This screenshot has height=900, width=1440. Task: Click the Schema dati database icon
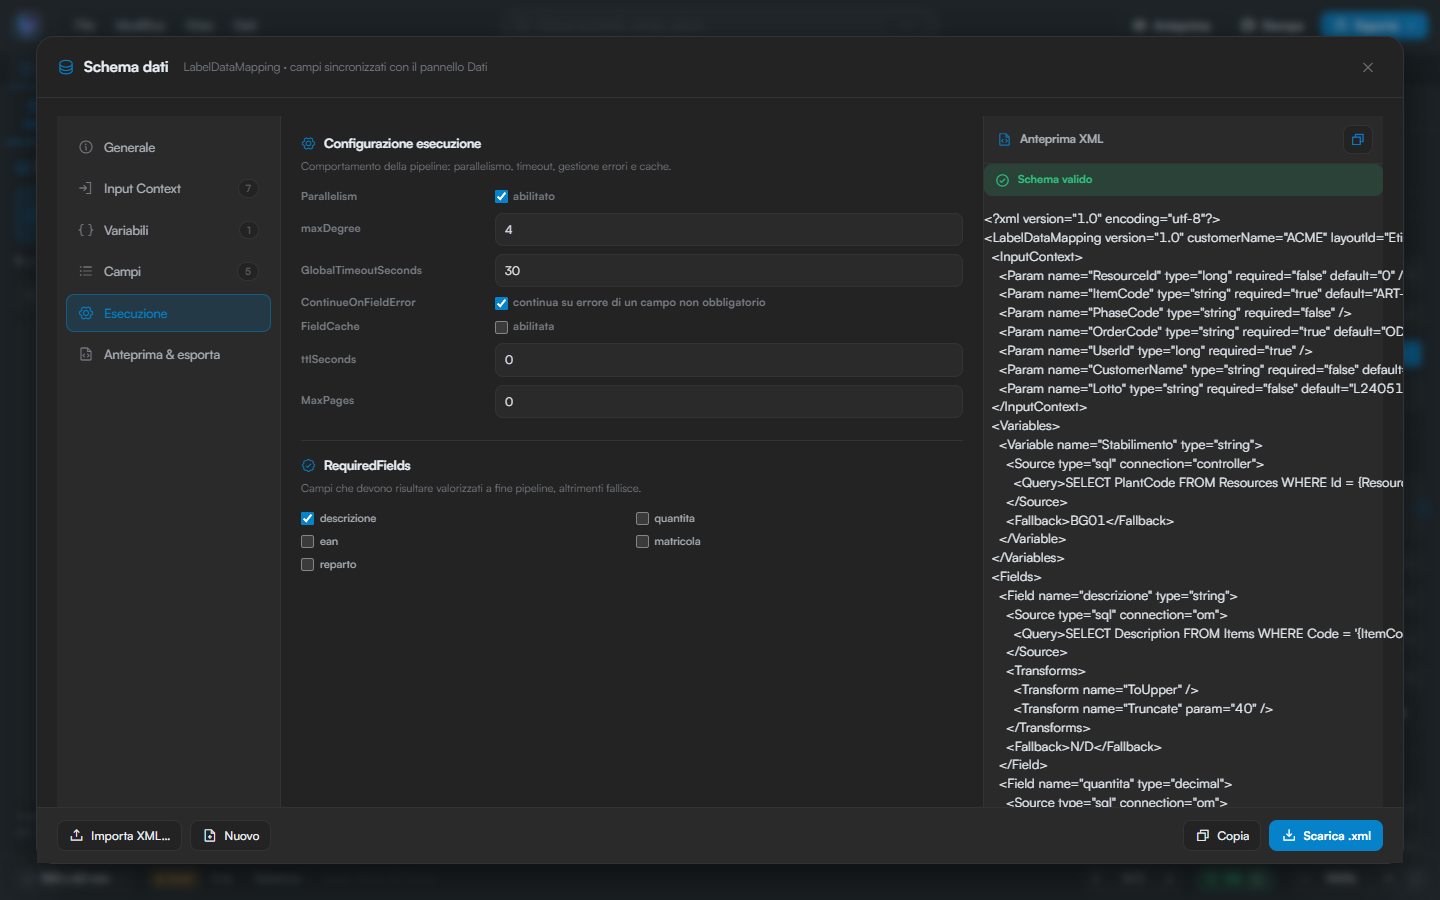pos(66,67)
